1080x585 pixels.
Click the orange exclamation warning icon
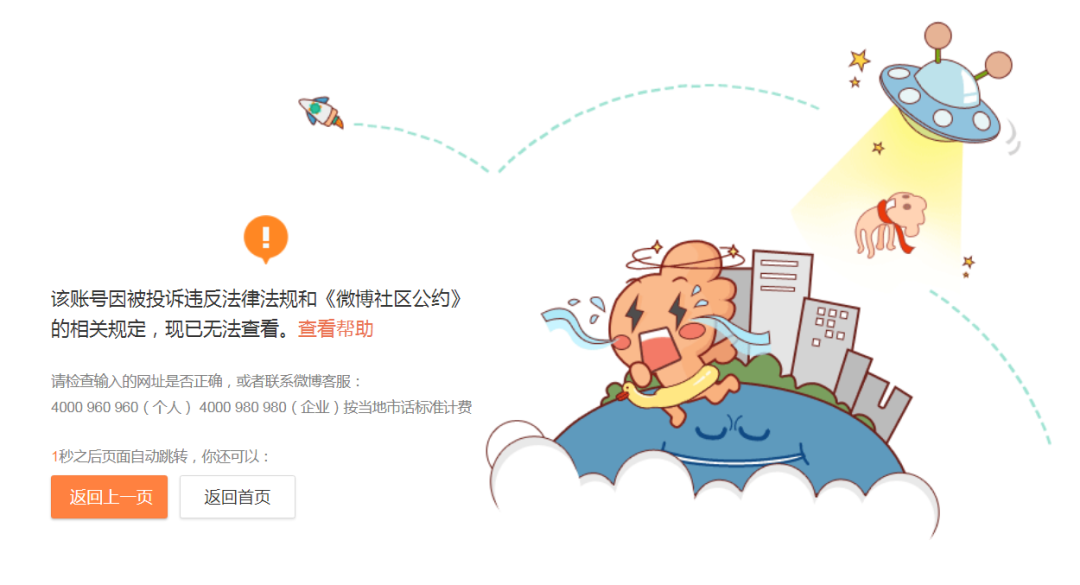tap(266, 238)
